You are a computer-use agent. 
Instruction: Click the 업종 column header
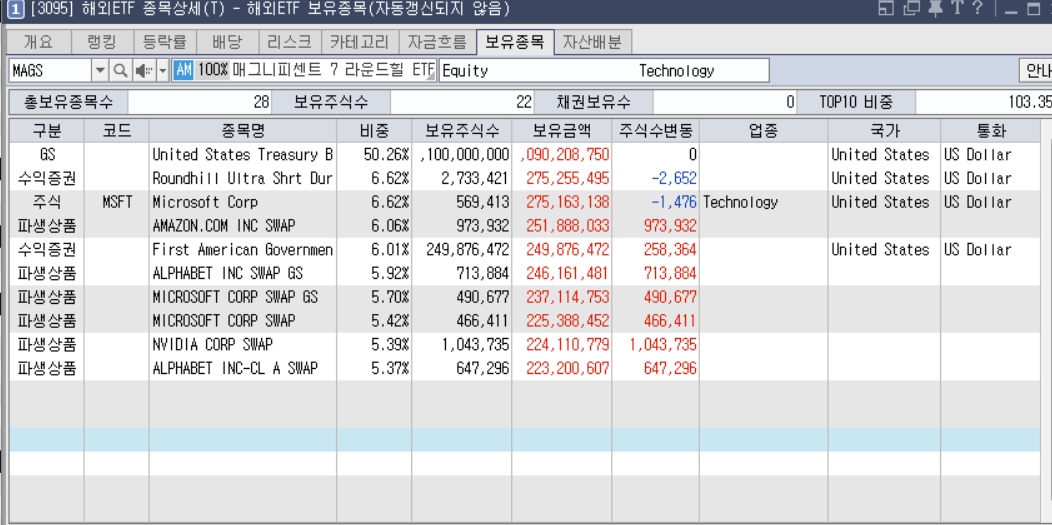click(764, 131)
